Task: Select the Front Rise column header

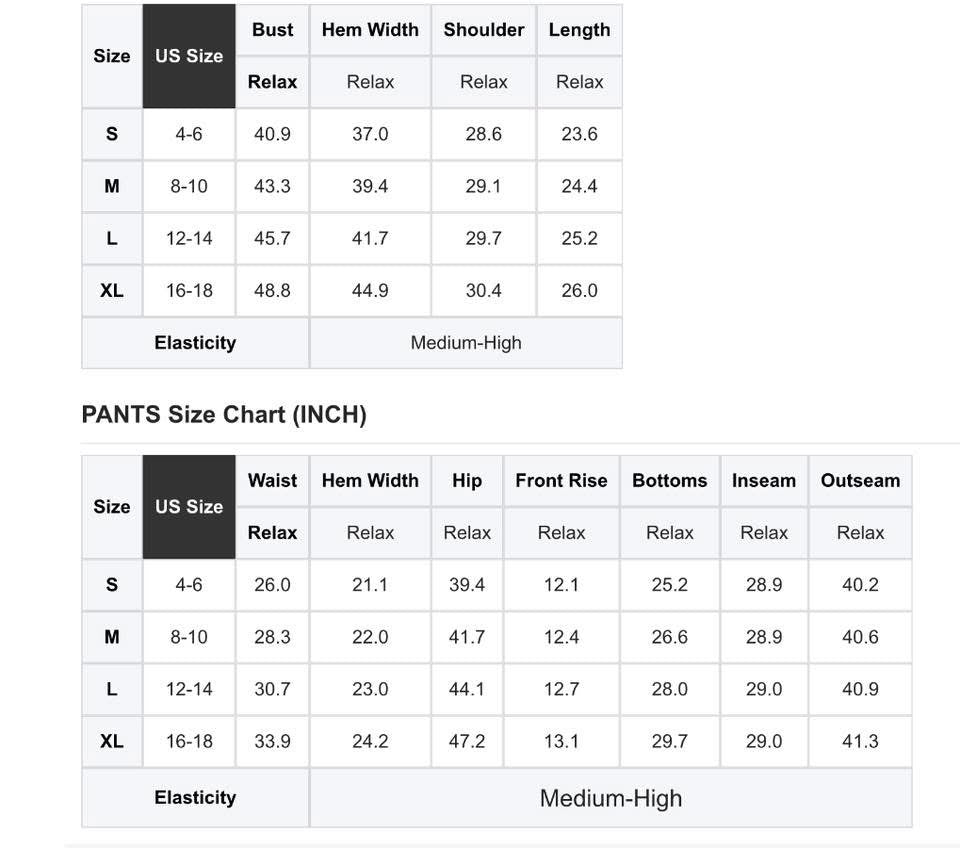Action: tap(561, 481)
